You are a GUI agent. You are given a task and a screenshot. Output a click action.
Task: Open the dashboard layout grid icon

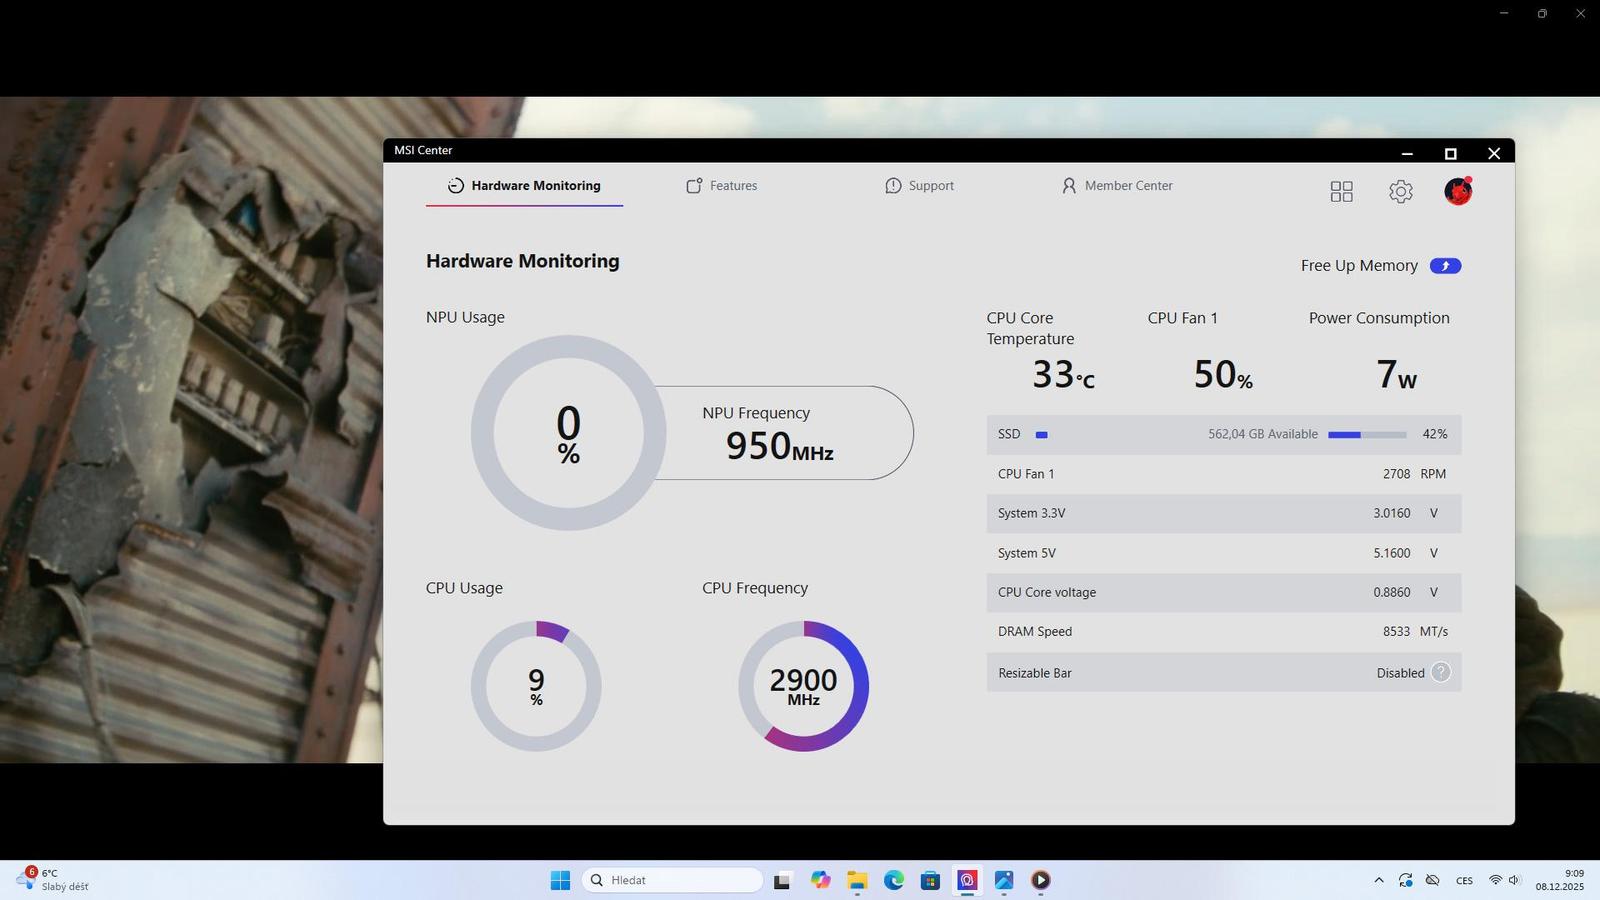pos(1341,191)
